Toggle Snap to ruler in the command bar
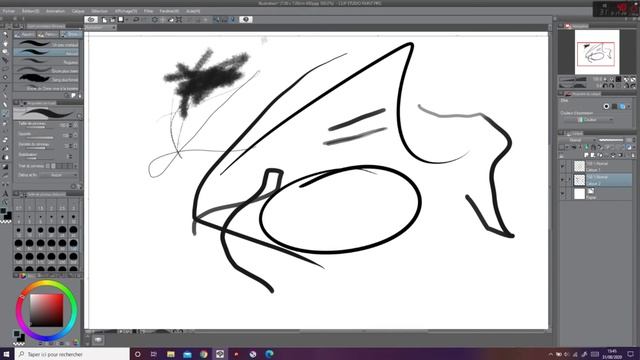The width and height of the screenshot is (640, 360). coord(216,20)
